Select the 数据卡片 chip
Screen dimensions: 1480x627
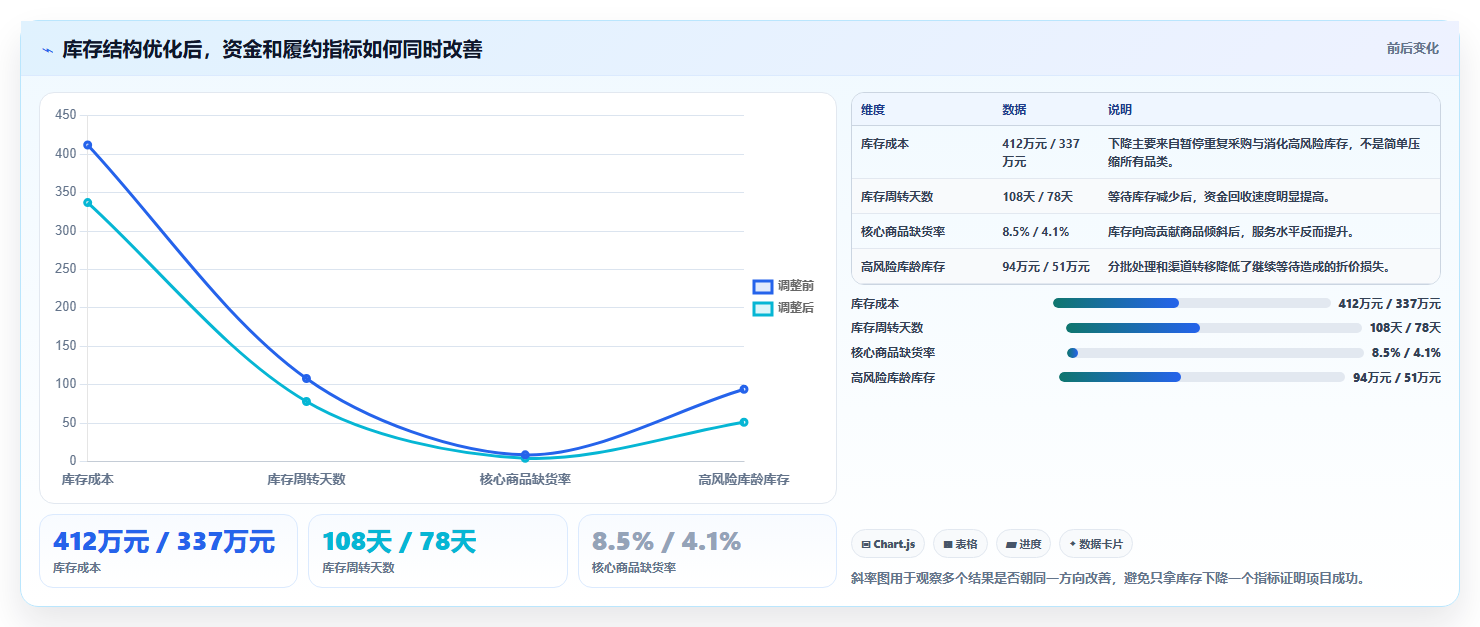click(x=1095, y=544)
